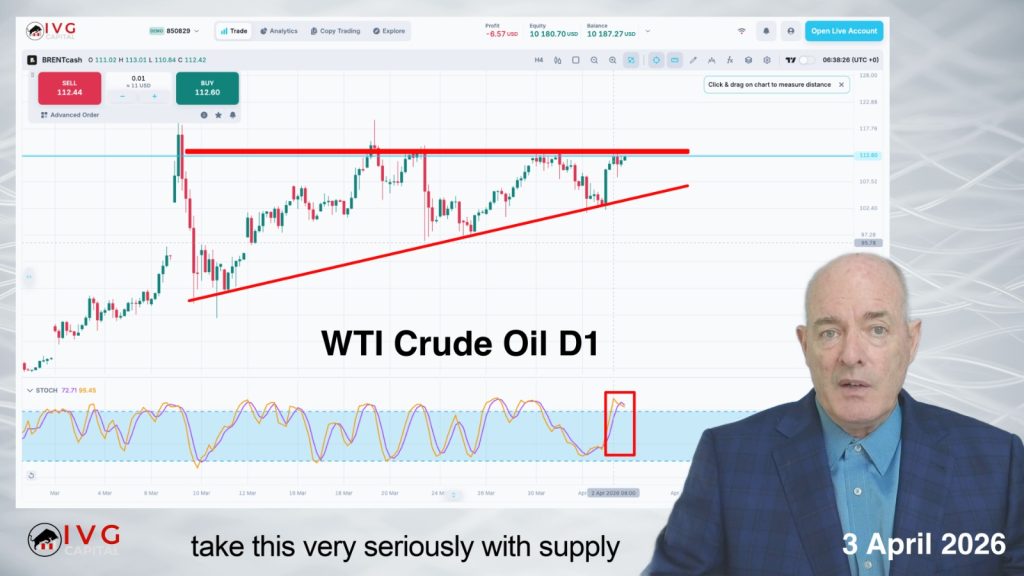
Task: Open the fx indicators menu
Action: click(x=729, y=60)
